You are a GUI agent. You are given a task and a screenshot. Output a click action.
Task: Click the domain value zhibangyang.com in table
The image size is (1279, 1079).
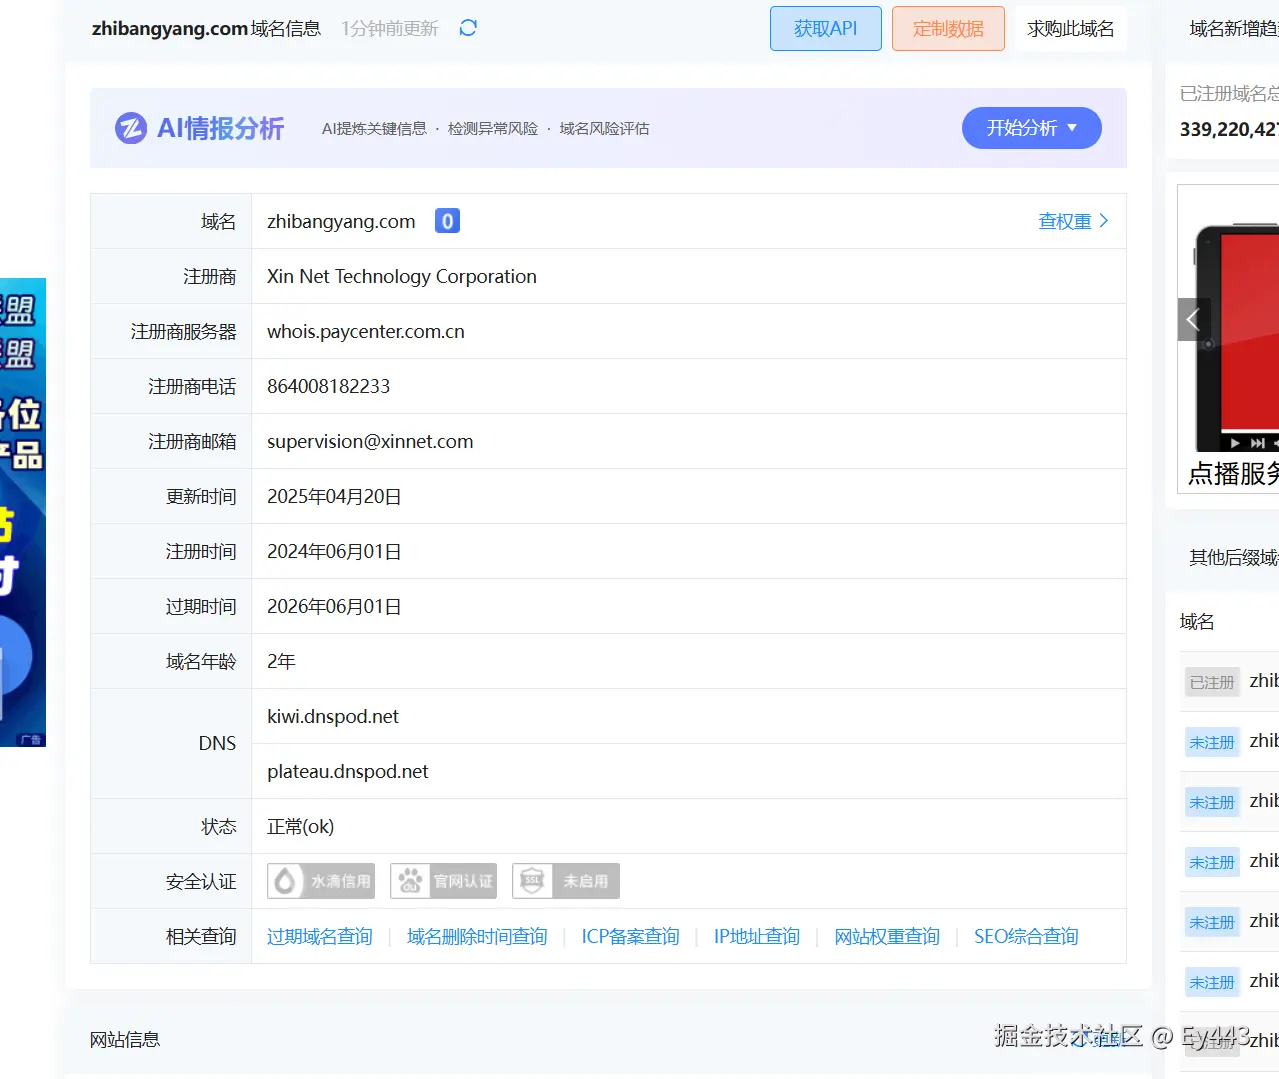pos(341,221)
